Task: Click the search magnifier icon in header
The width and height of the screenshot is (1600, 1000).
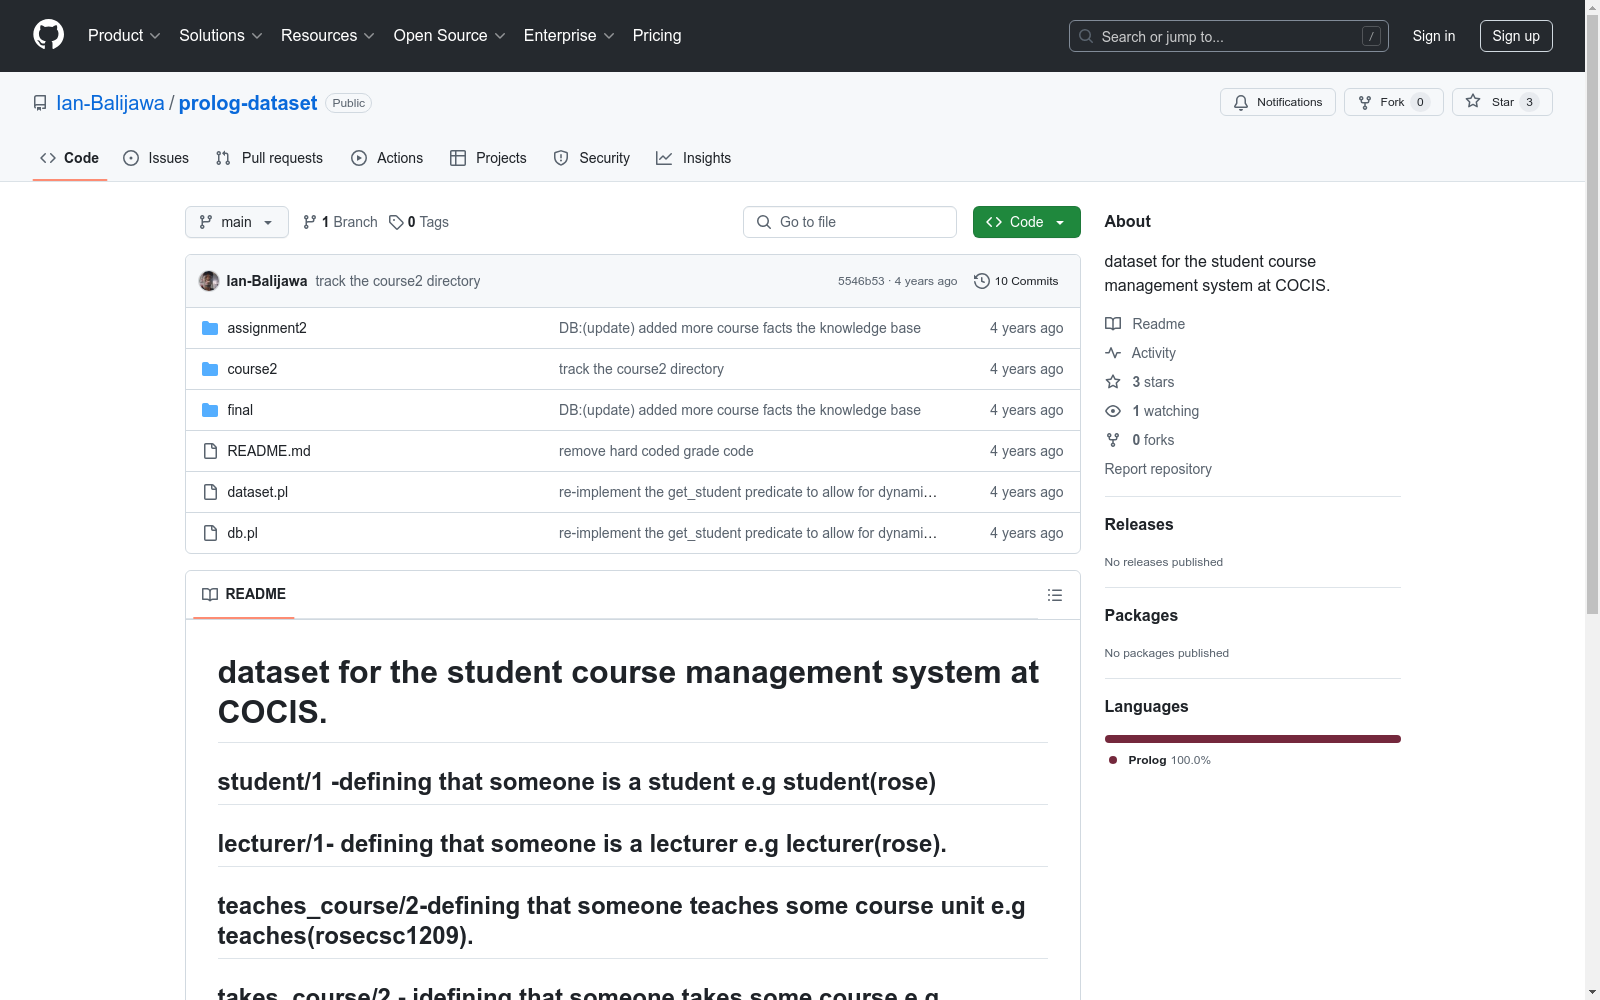Action: click(1086, 36)
